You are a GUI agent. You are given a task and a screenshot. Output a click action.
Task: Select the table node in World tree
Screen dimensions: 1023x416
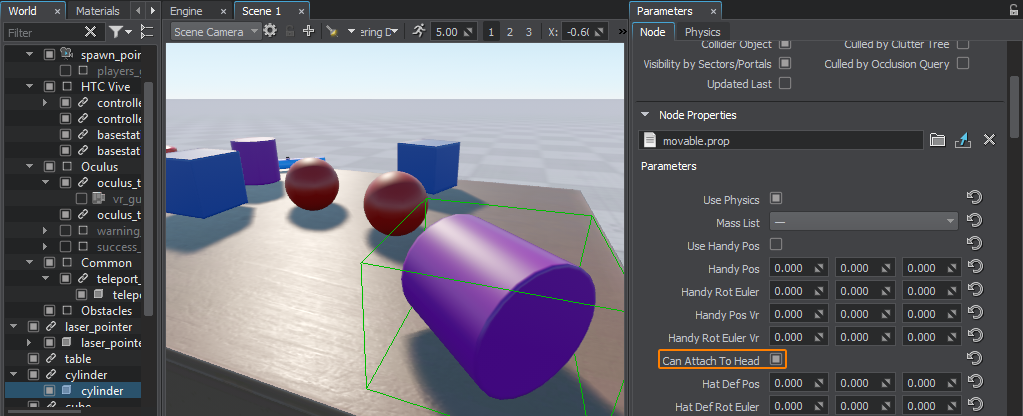pyautogui.click(x=78, y=358)
